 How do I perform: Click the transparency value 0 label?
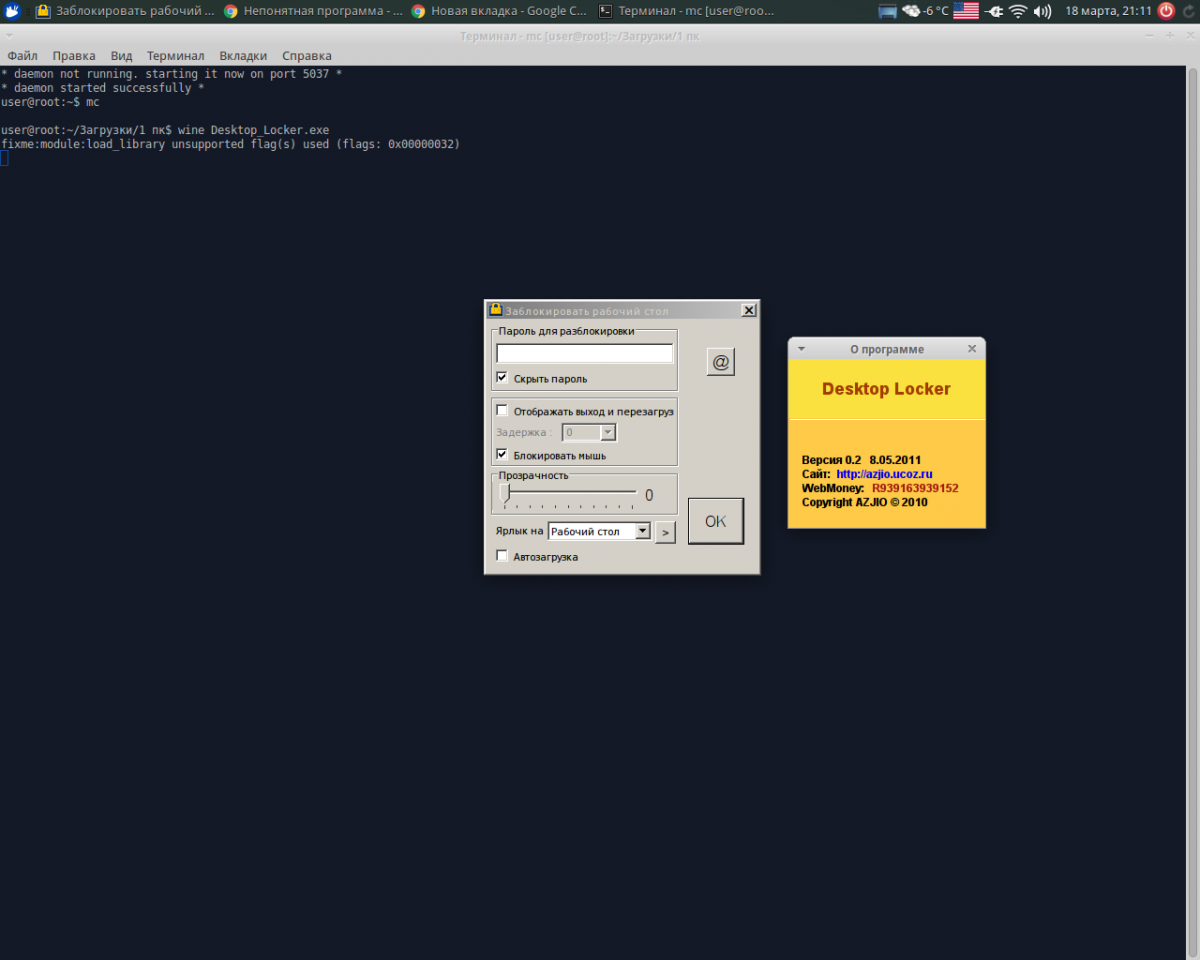click(649, 495)
